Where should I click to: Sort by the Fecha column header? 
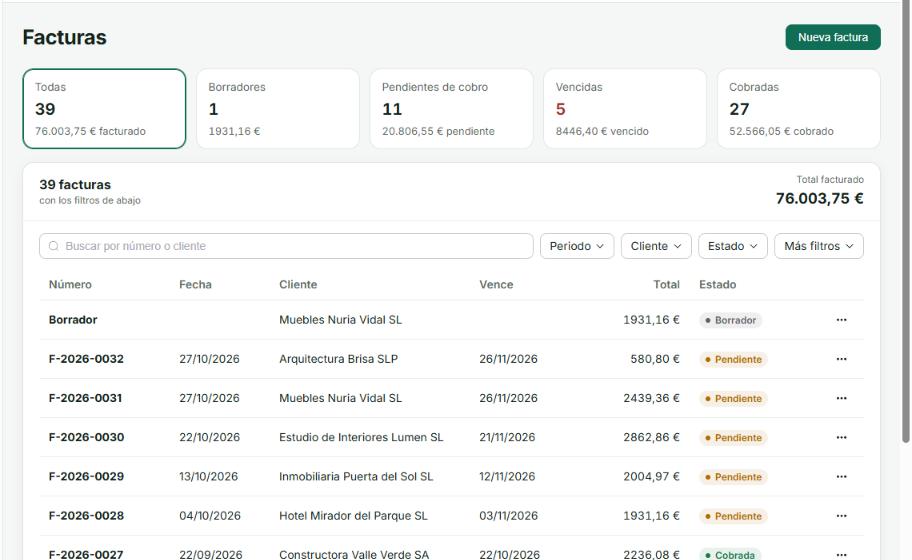[195, 284]
